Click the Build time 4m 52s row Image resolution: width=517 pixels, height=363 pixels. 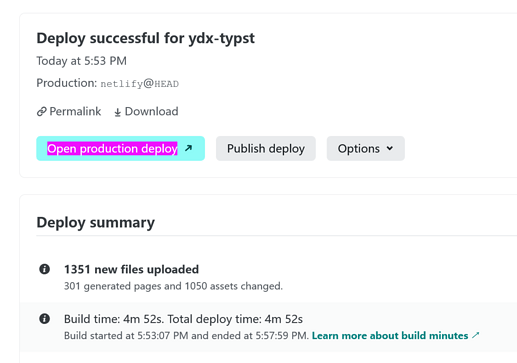tap(268, 327)
